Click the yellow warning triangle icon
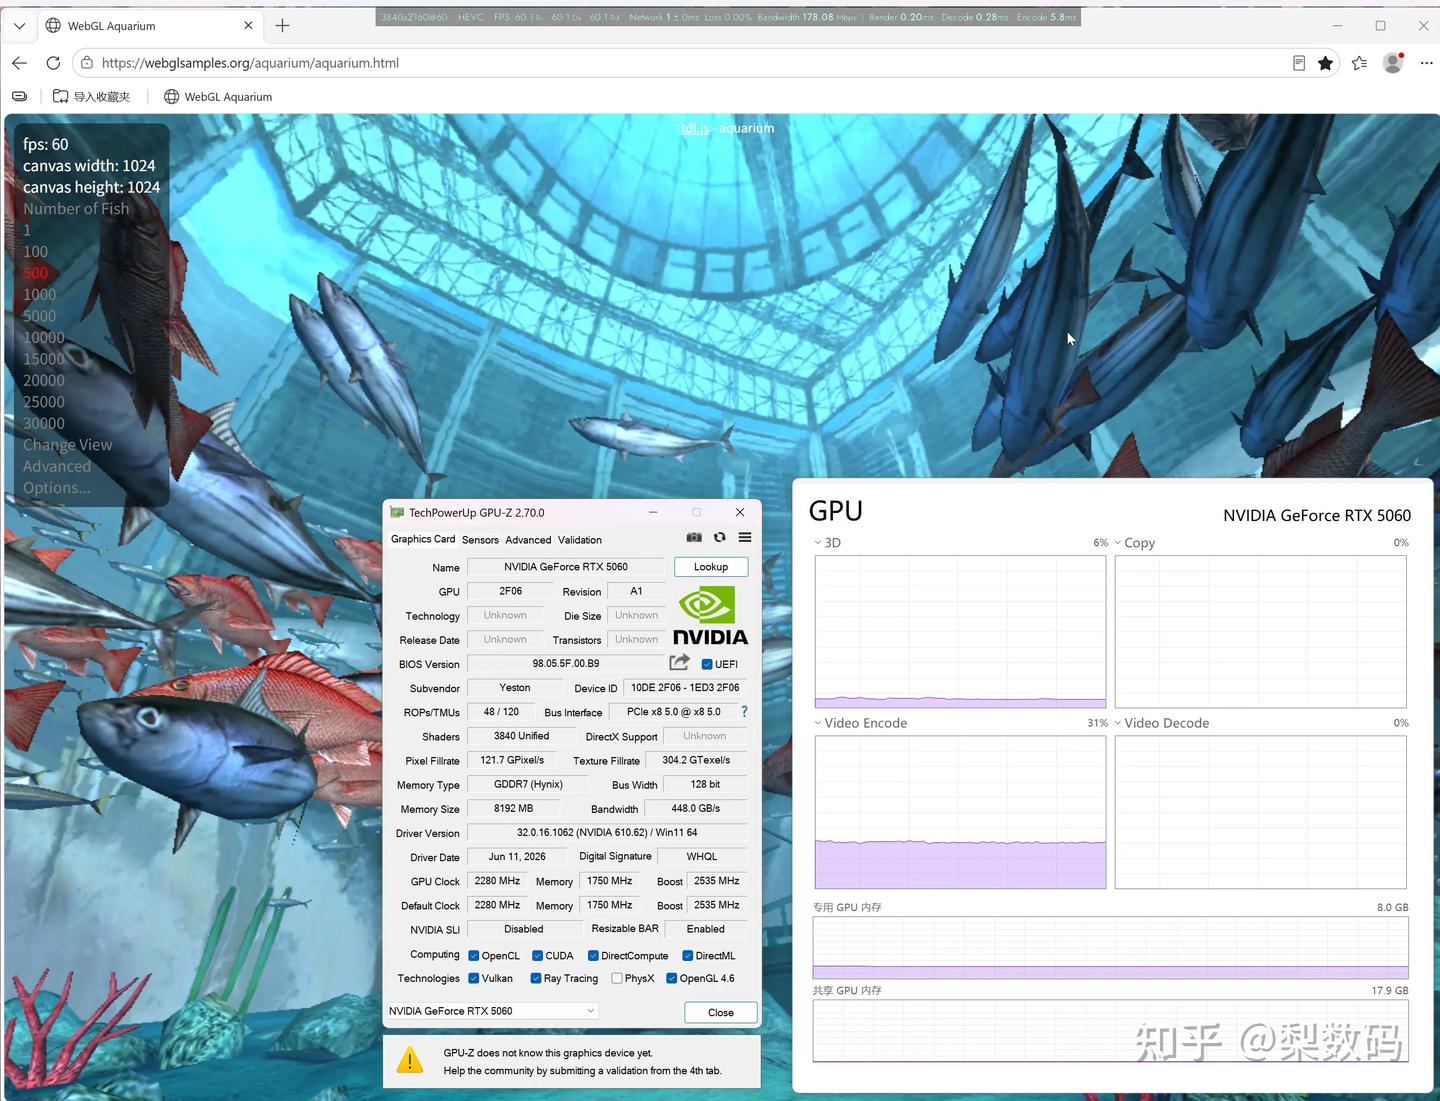1440x1101 pixels. [x=410, y=1061]
